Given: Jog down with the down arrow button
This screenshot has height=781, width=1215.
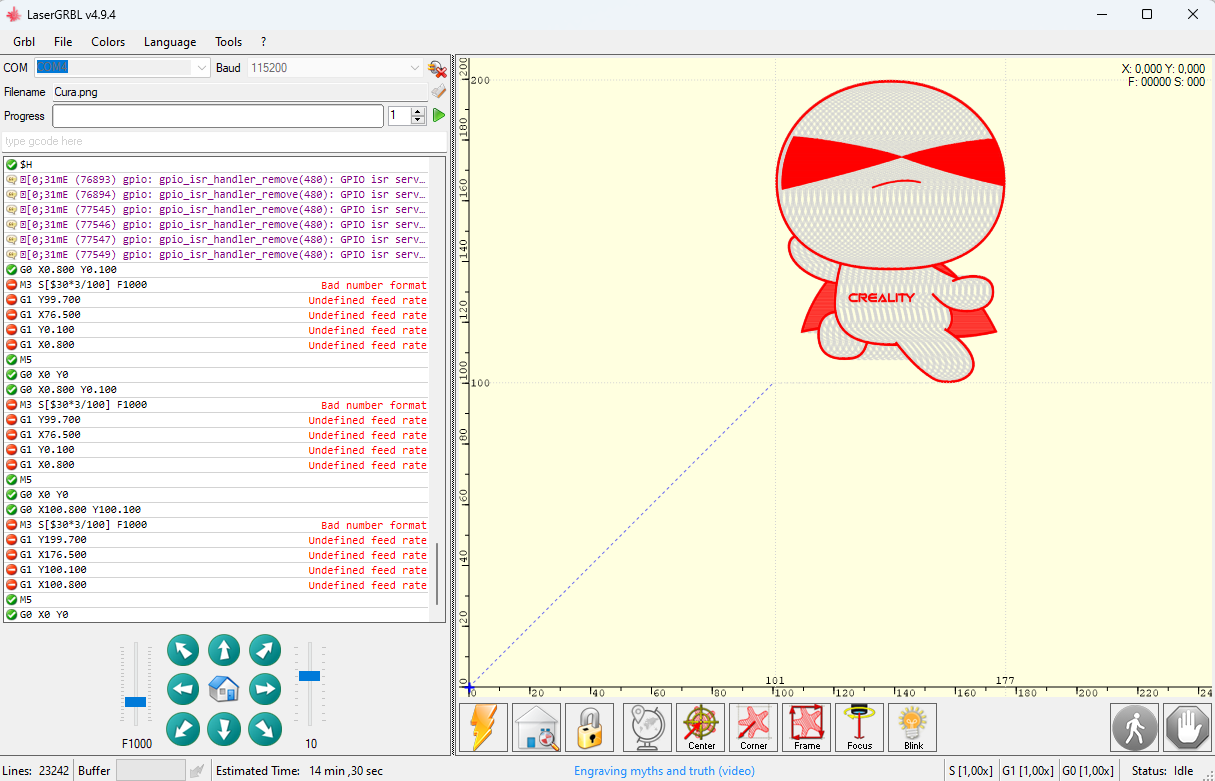Looking at the screenshot, I should (224, 729).
